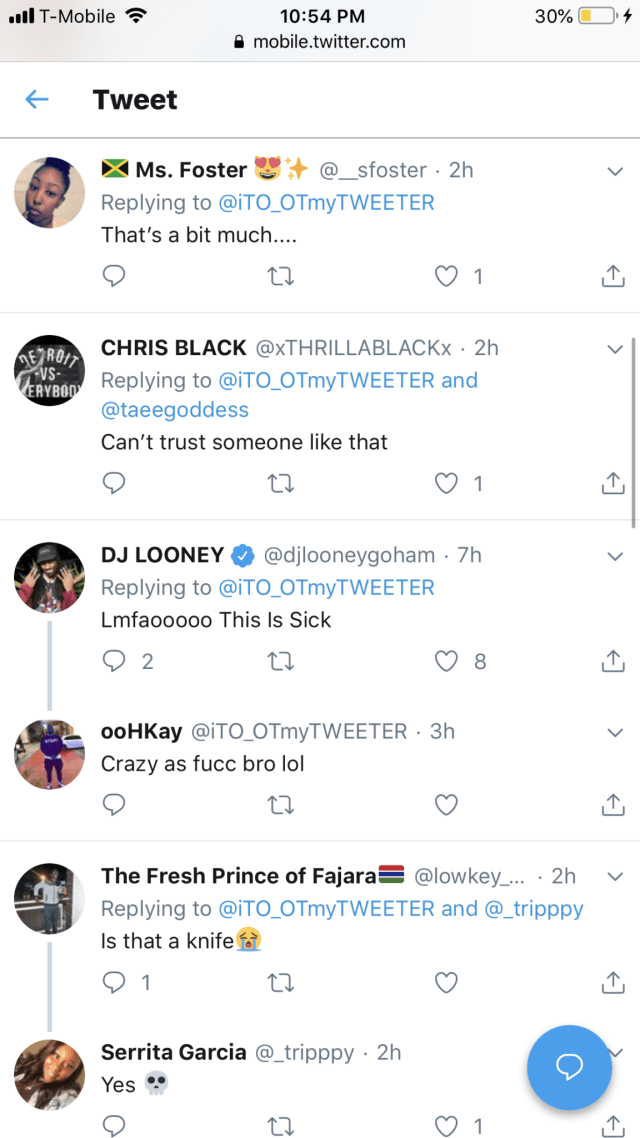View CHRIS BLACK's Detroit avatar

[x=49, y=371]
